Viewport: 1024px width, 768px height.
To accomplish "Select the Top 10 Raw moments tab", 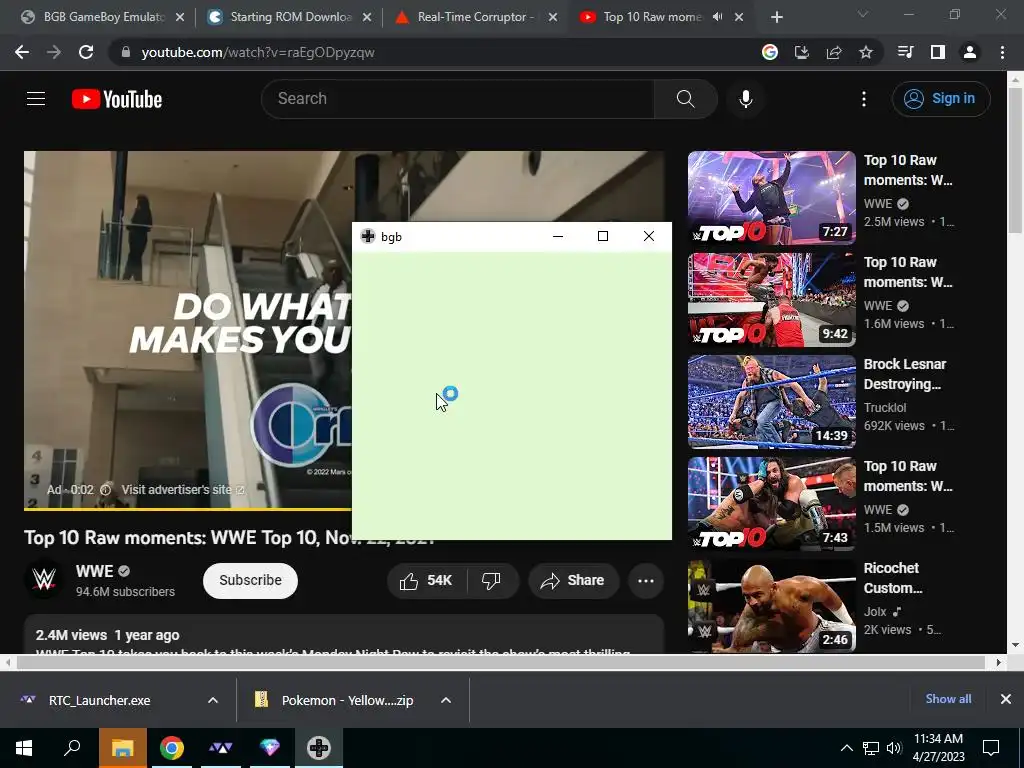I will coord(651,17).
